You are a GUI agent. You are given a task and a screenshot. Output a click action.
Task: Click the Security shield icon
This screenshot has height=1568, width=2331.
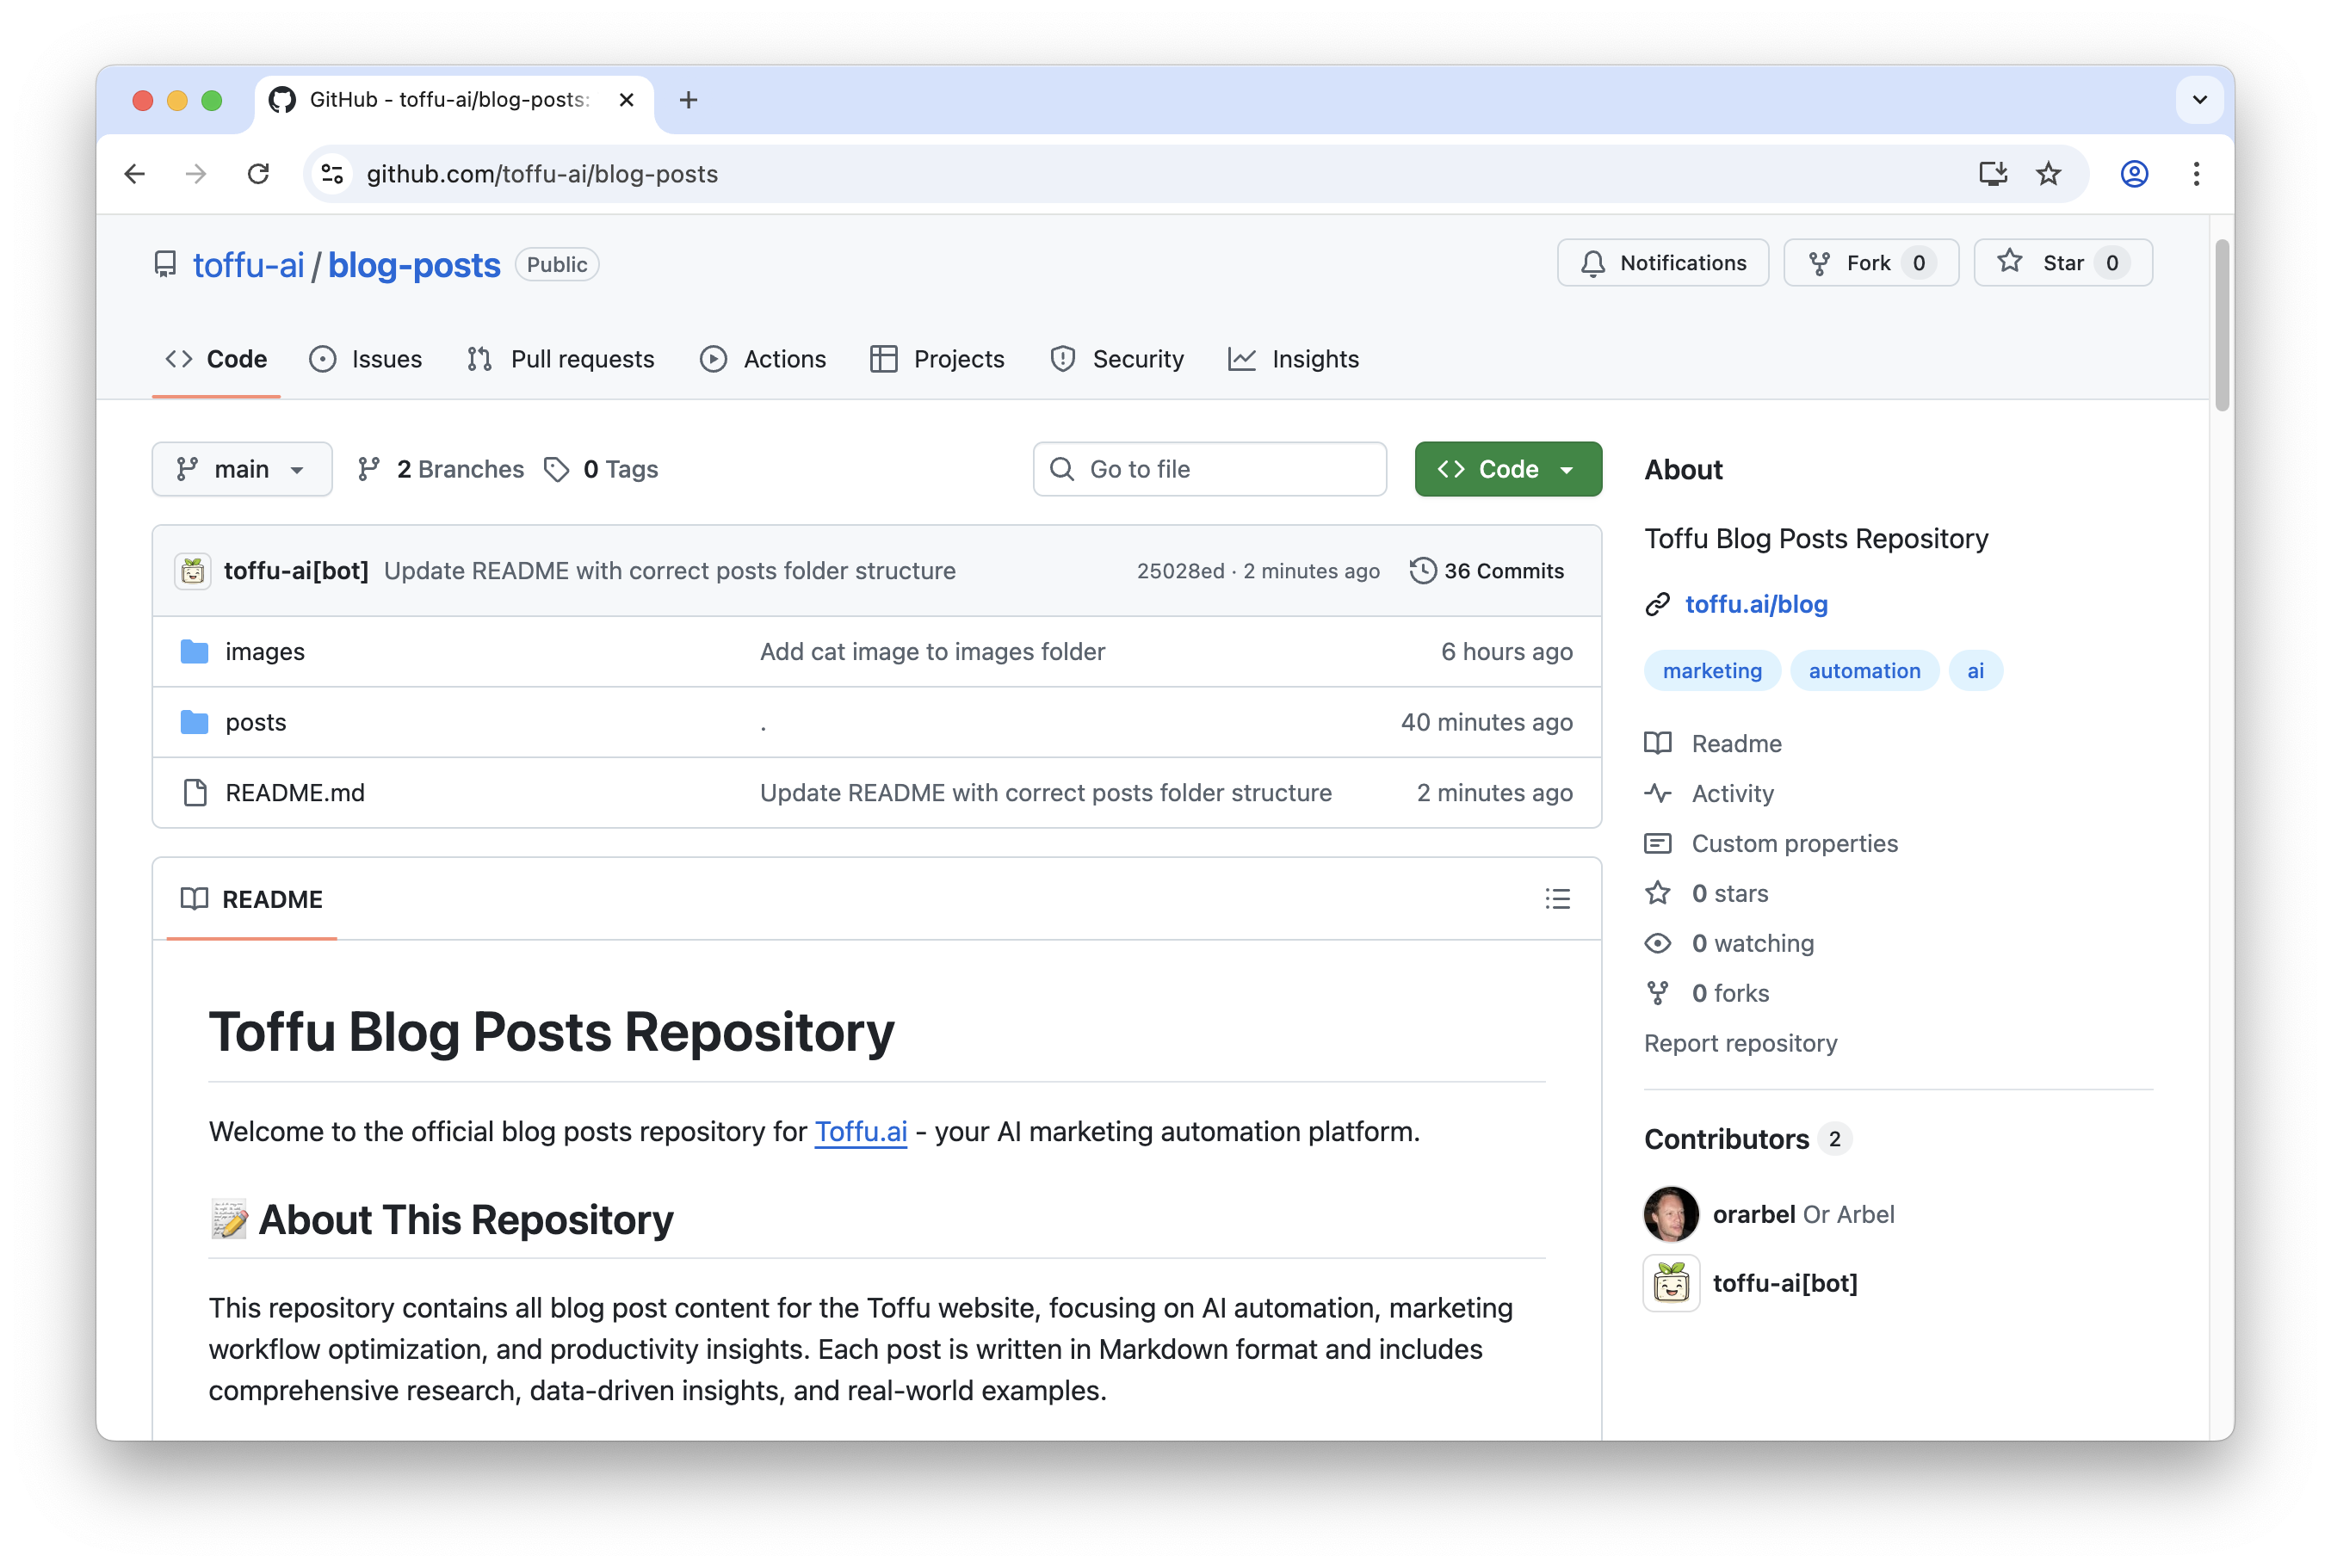pyautogui.click(x=1062, y=359)
